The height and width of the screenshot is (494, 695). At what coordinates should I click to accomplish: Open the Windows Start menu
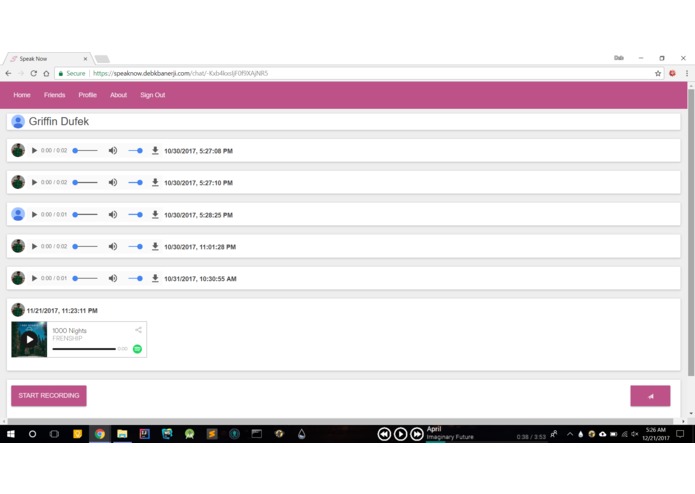point(11,434)
